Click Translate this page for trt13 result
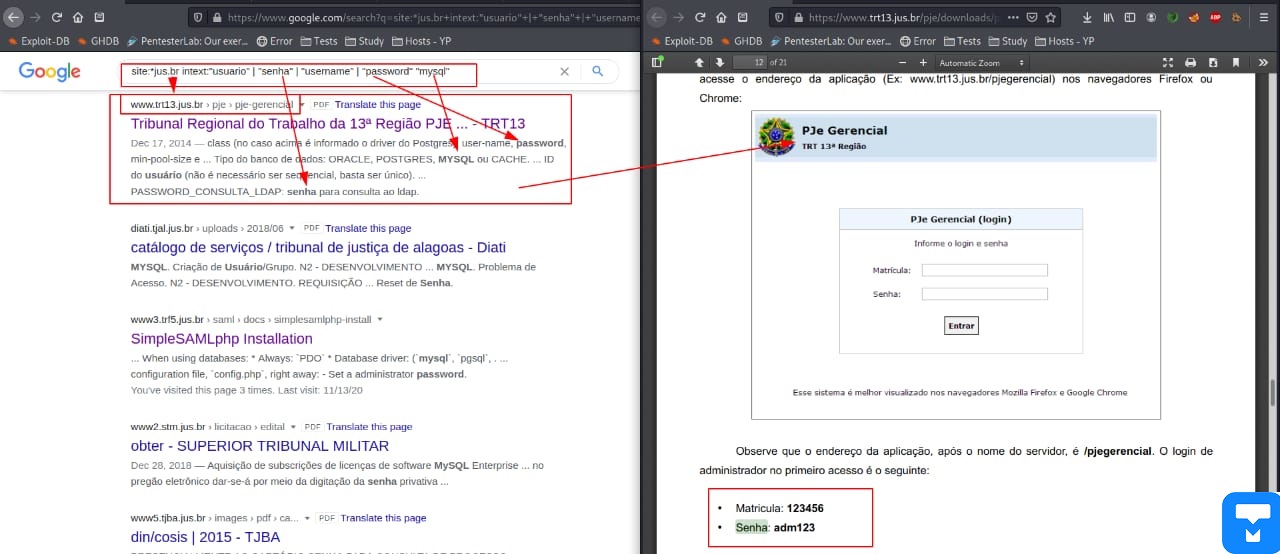The image size is (1280, 554). point(378,104)
